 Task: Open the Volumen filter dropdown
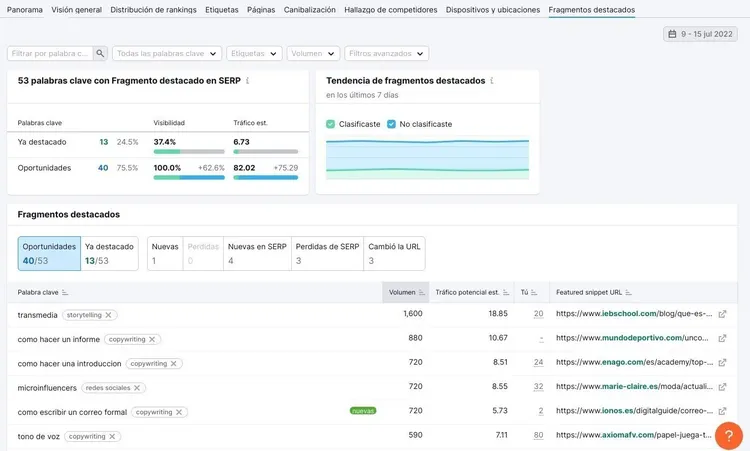pos(313,54)
